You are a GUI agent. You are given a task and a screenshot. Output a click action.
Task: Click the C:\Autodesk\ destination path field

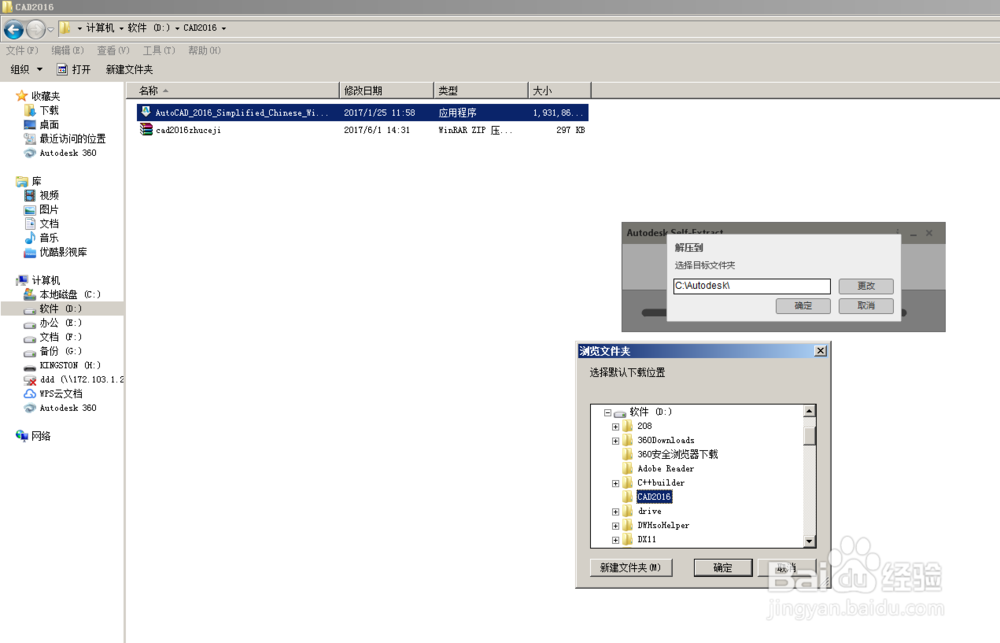click(752, 286)
